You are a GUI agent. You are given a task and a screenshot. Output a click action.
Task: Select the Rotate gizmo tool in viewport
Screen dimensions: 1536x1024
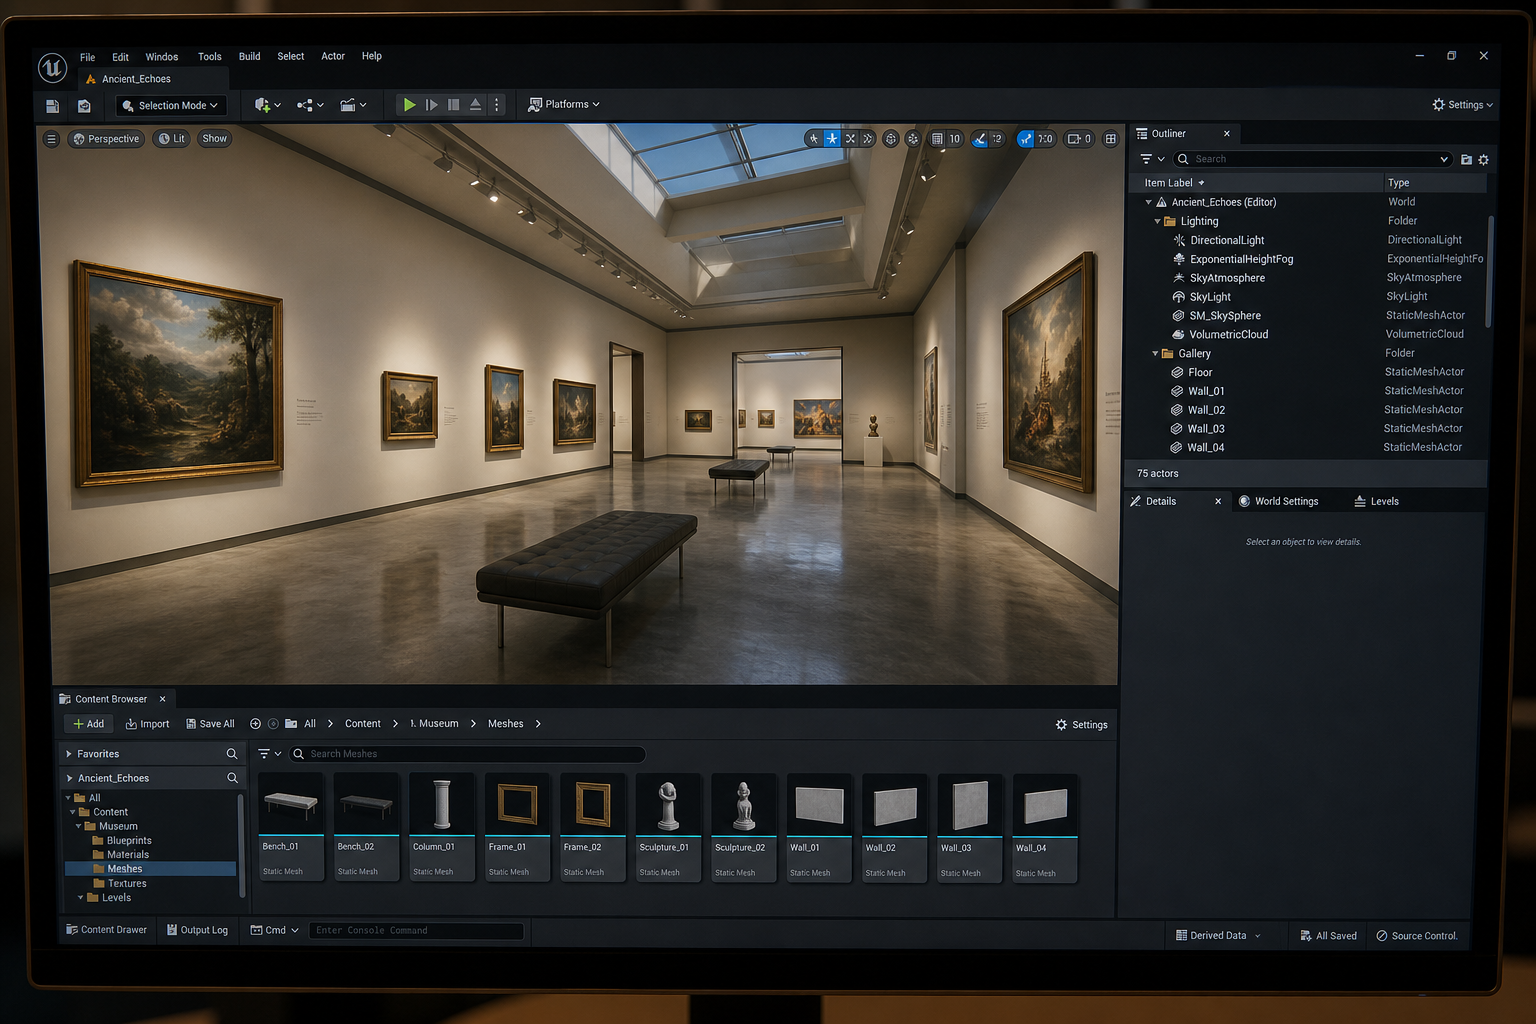click(x=850, y=139)
